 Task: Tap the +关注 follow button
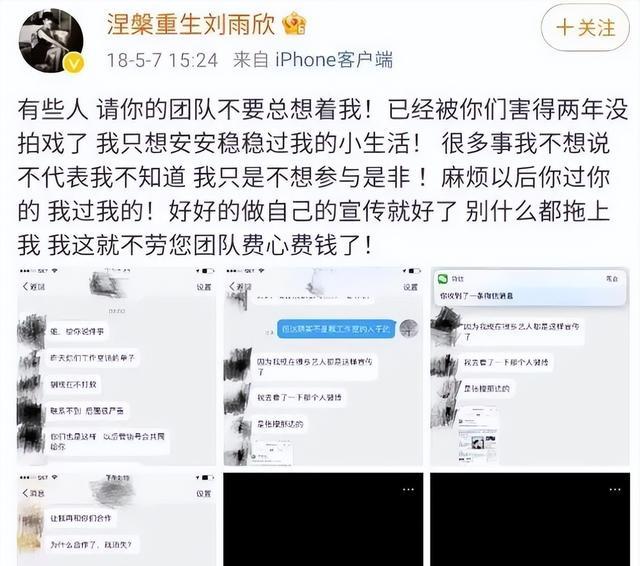(x=585, y=28)
